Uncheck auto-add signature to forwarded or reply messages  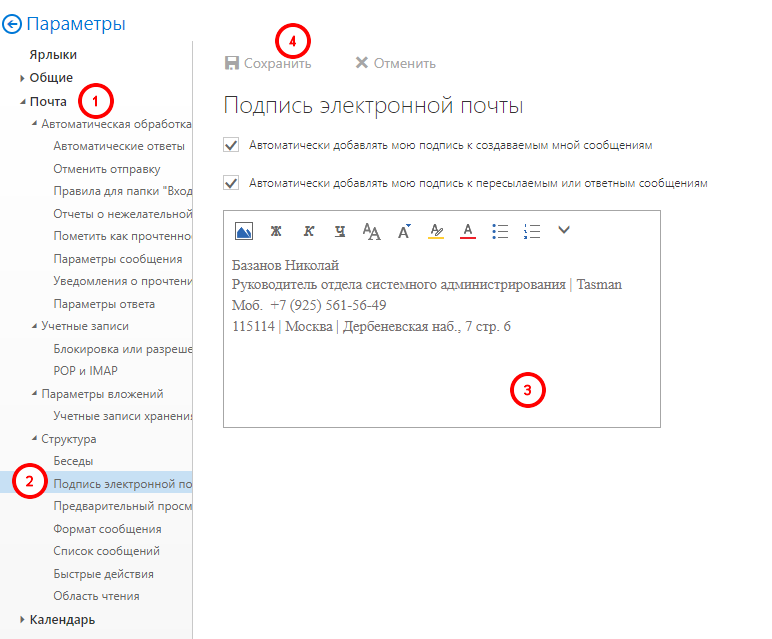click(x=232, y=184)
